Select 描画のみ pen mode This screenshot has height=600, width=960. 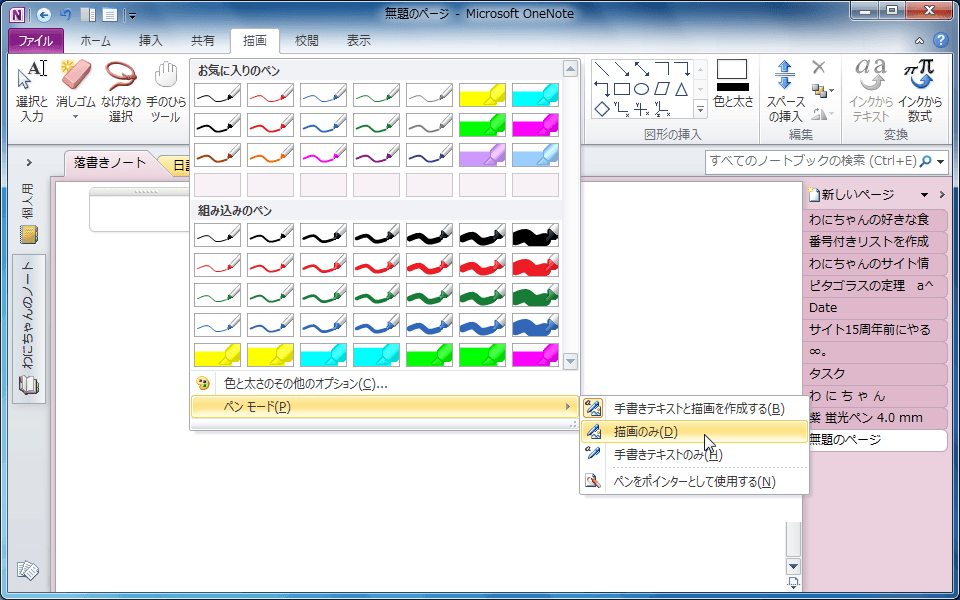point(694,432)
